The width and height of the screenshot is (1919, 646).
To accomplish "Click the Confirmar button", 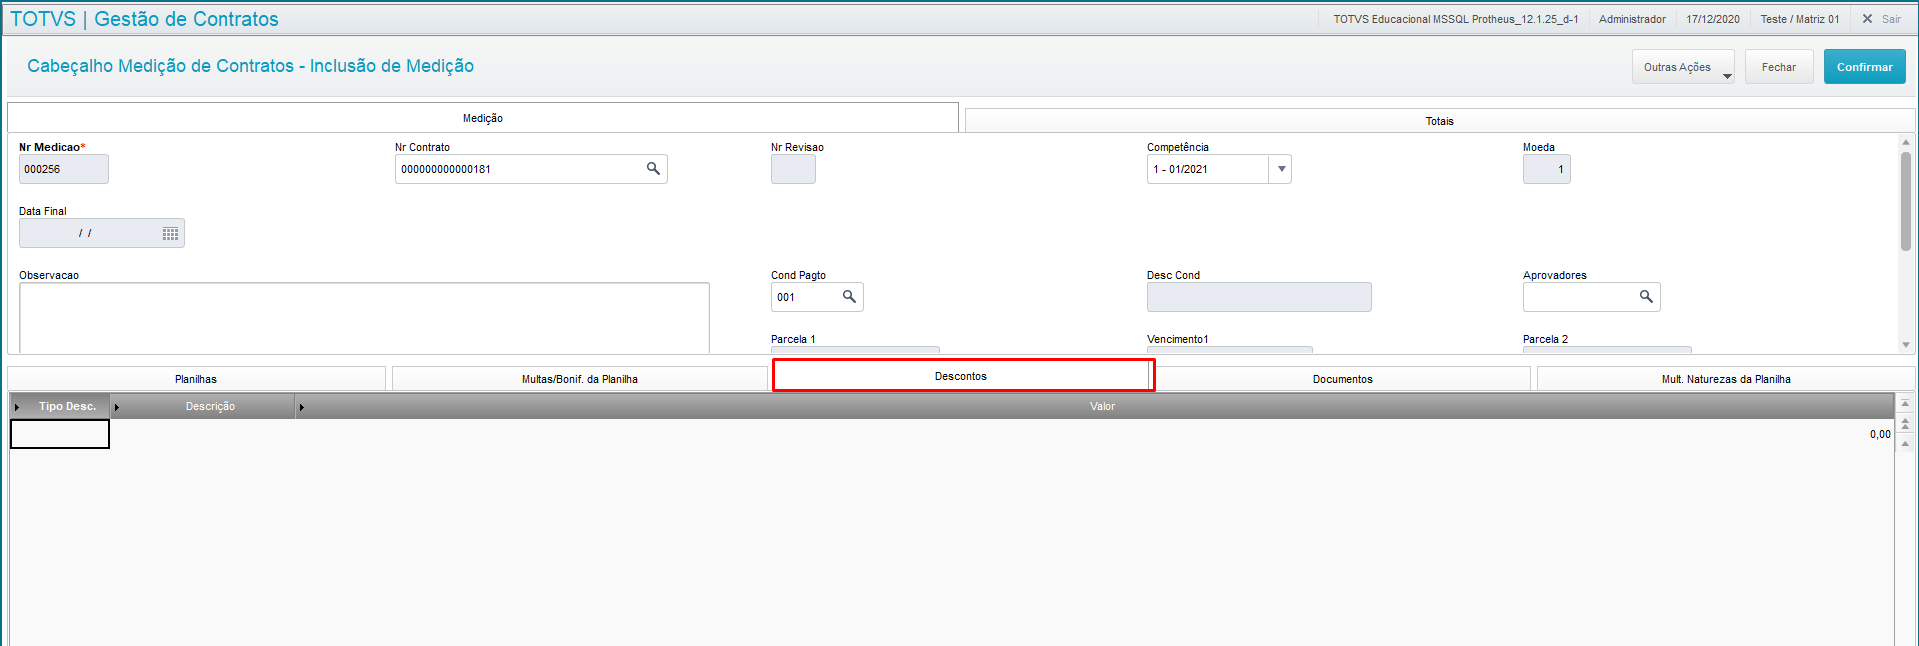I will coord(1864,67).
